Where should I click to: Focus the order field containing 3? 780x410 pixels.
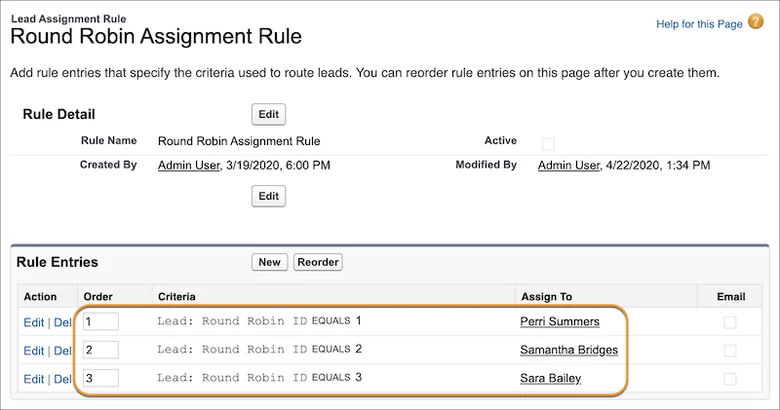(x=101, y=378)
